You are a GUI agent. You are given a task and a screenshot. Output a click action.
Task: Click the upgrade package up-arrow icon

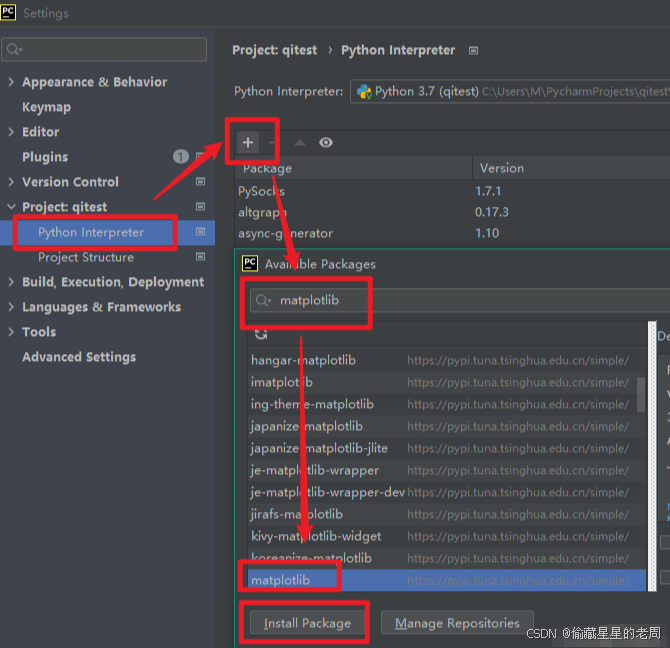coord(300,142)
